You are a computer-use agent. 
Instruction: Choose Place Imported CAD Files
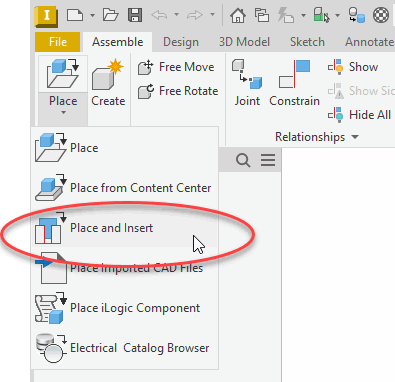point(125,268)
